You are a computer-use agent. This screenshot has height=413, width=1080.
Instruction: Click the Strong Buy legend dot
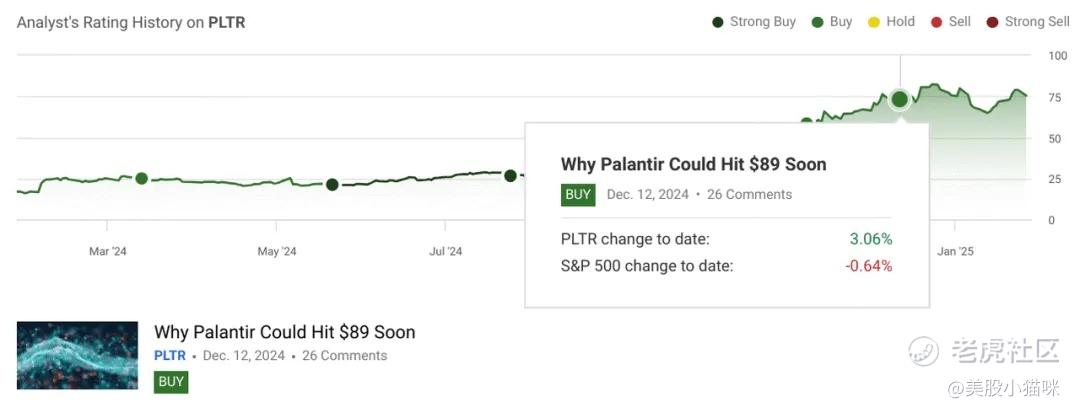(x=717, y=22)
